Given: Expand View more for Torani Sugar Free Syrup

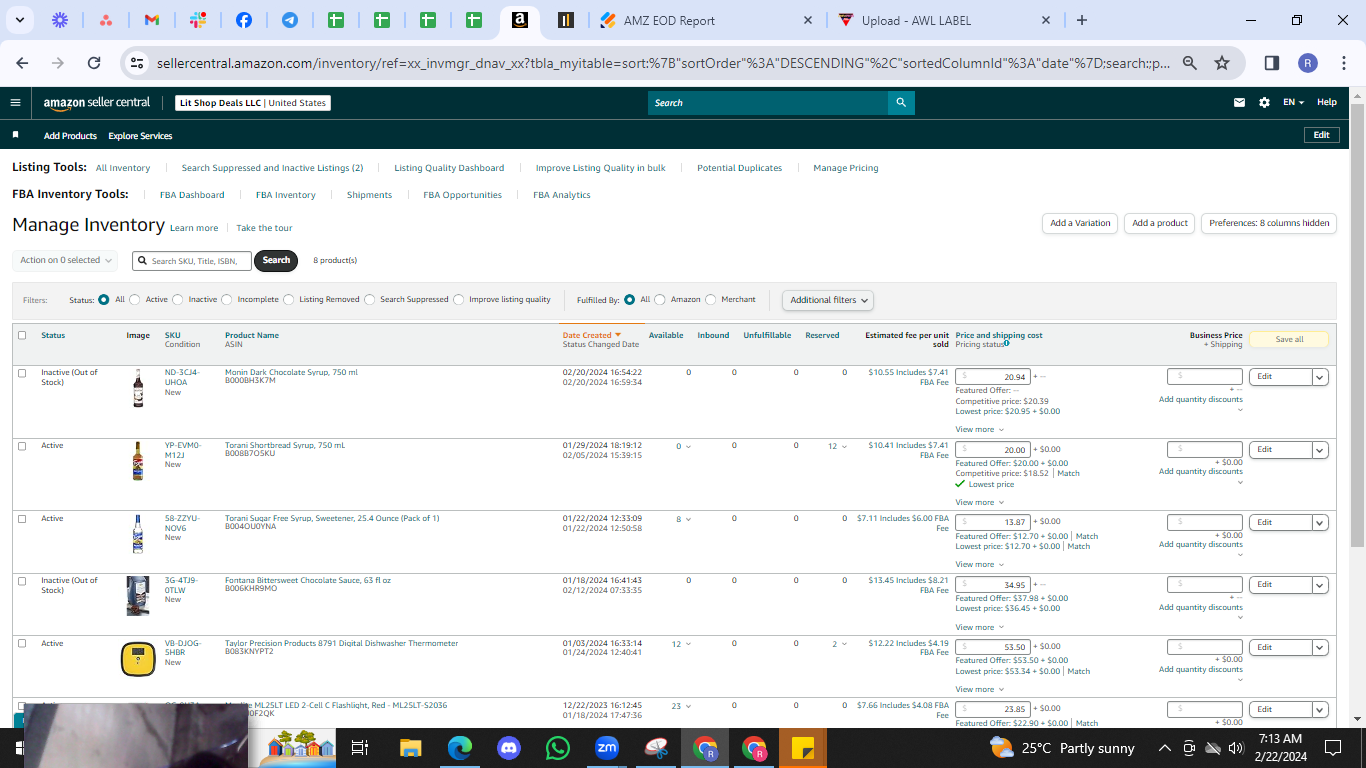Looking at the screenshot, I should click(x=978, y=564).
